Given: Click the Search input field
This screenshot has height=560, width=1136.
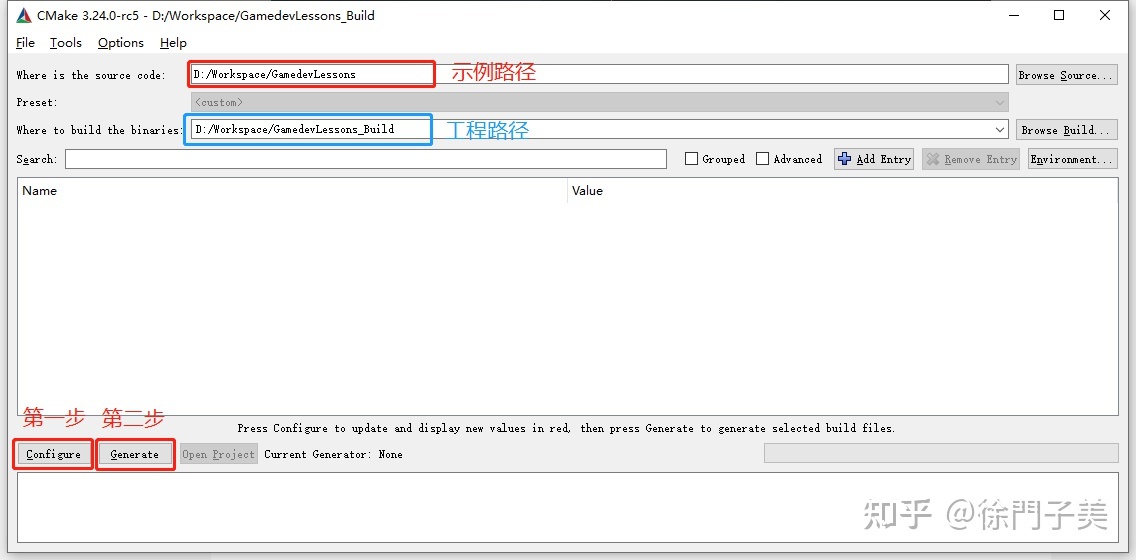Looking at the screenshot, I should pos(366,159).
